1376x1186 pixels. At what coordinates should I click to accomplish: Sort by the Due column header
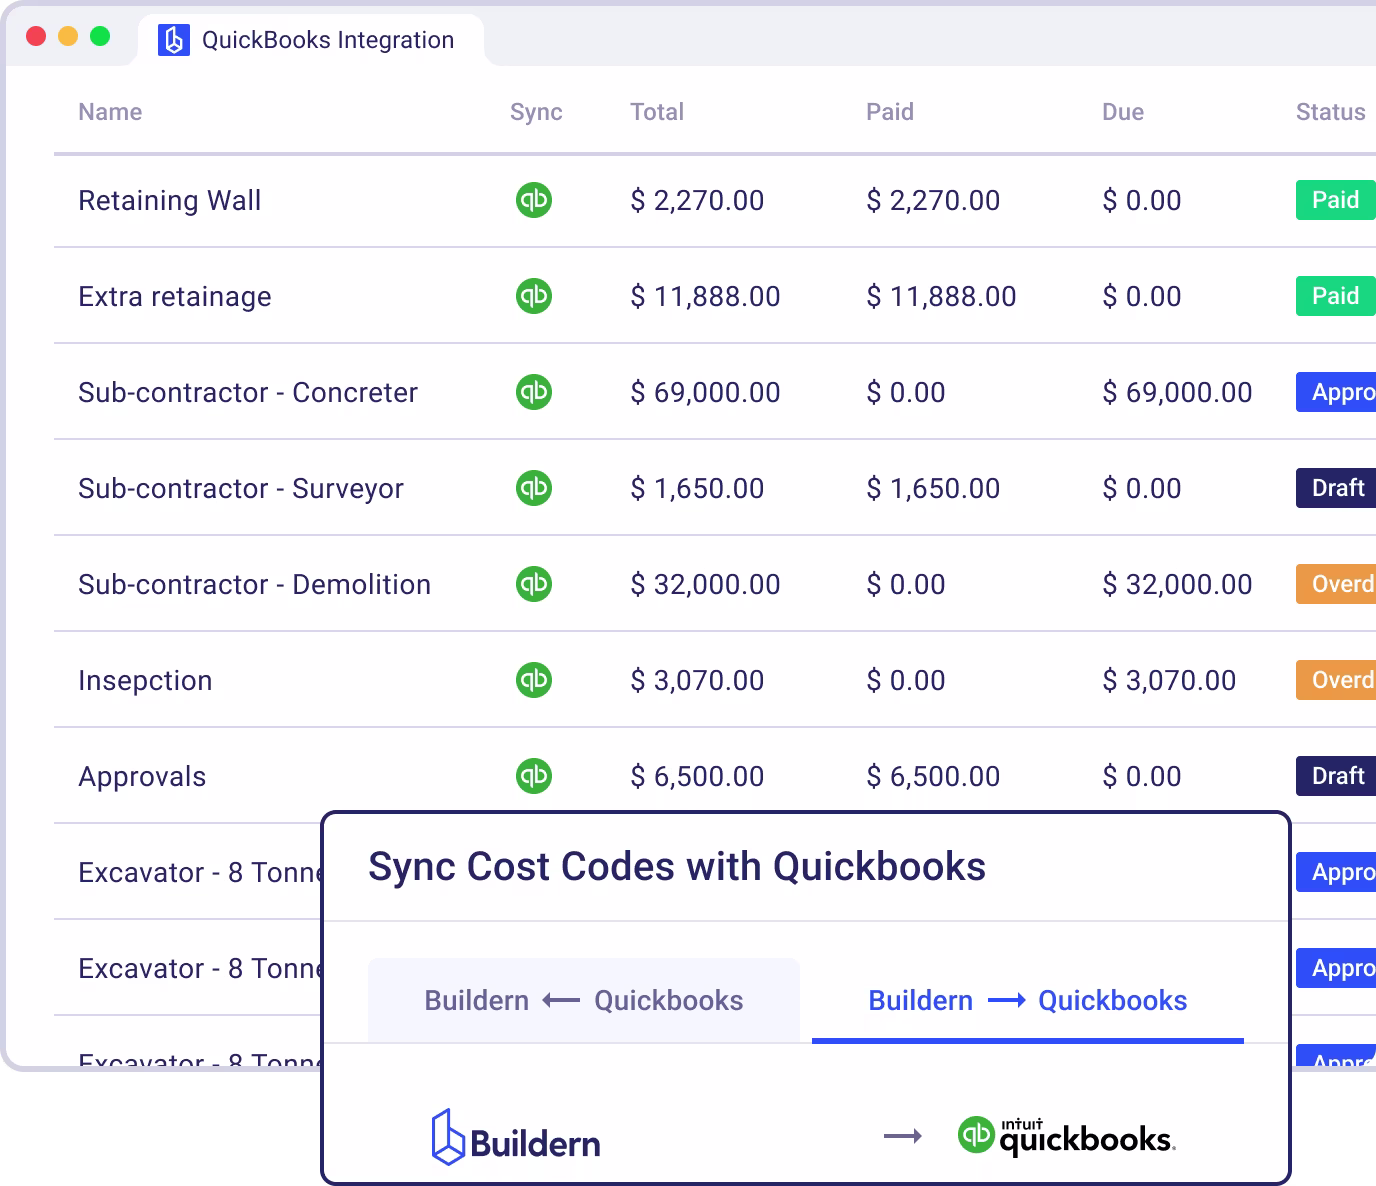(1123, 112)
